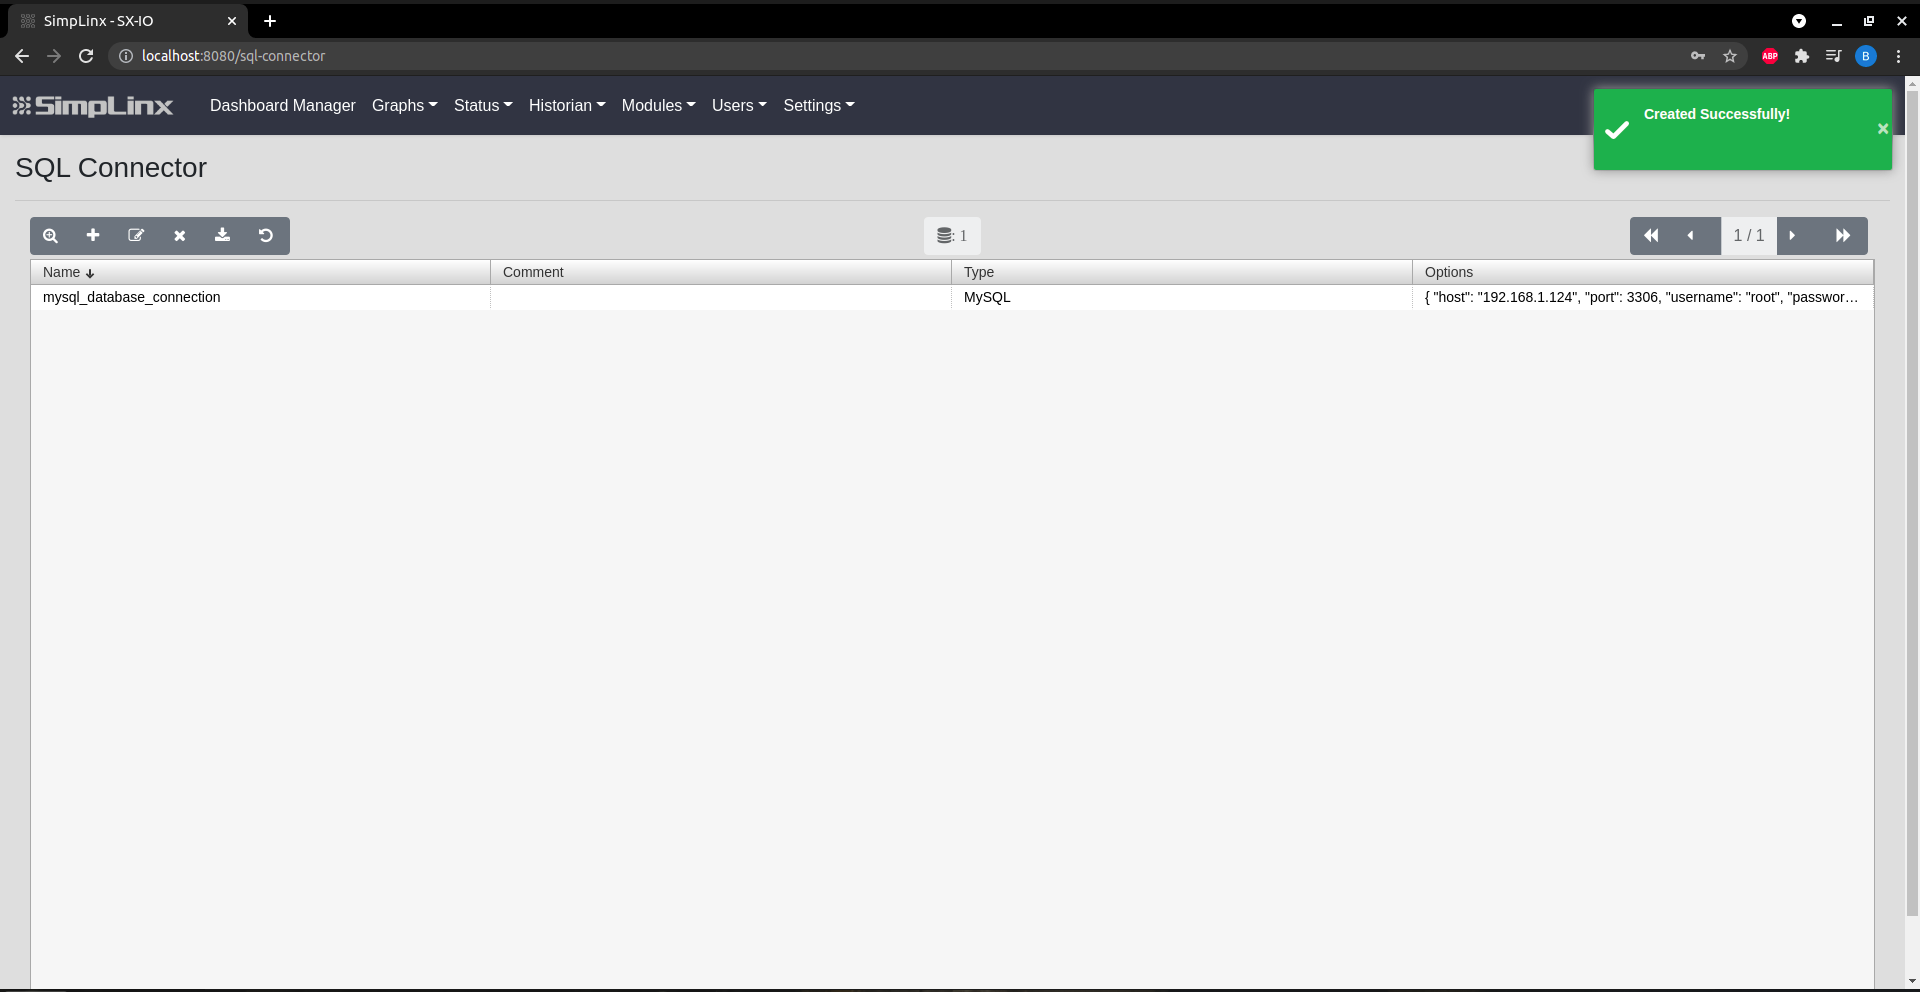The height and width of the screenshot is (992, 1920).
Task: Export the connector list
Action: pos(222,235)
